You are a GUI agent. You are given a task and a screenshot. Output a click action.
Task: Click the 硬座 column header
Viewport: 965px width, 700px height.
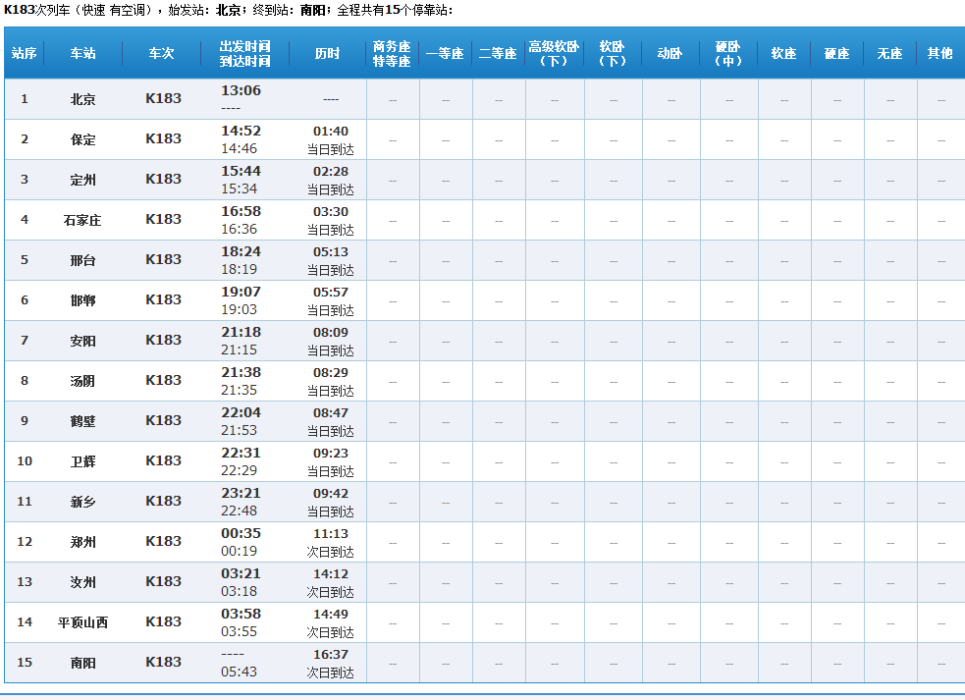[837, 54]
